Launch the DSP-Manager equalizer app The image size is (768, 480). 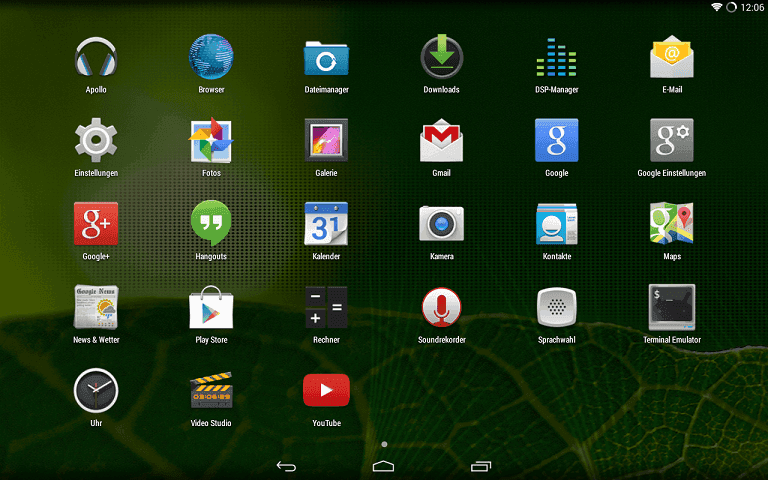[x=556, y=57]
